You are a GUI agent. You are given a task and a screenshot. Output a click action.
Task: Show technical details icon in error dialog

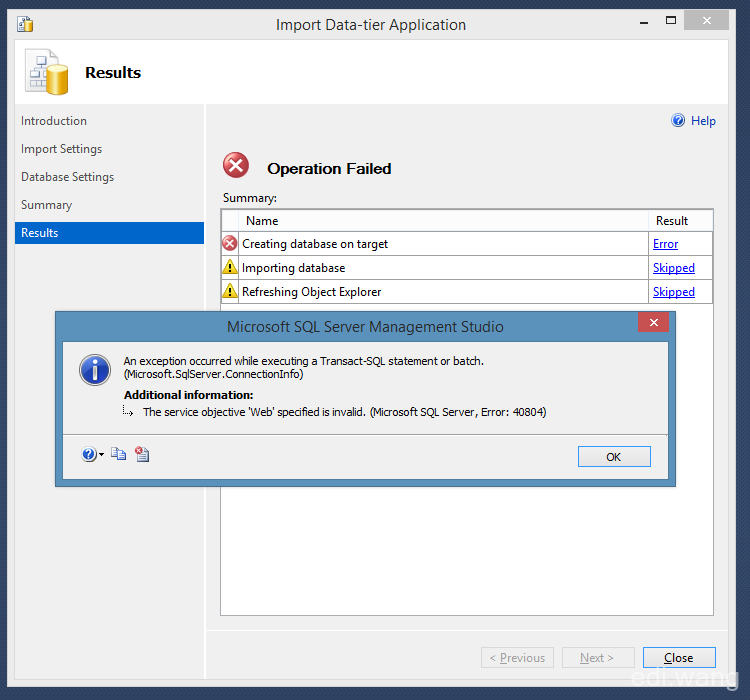[142, 454]
